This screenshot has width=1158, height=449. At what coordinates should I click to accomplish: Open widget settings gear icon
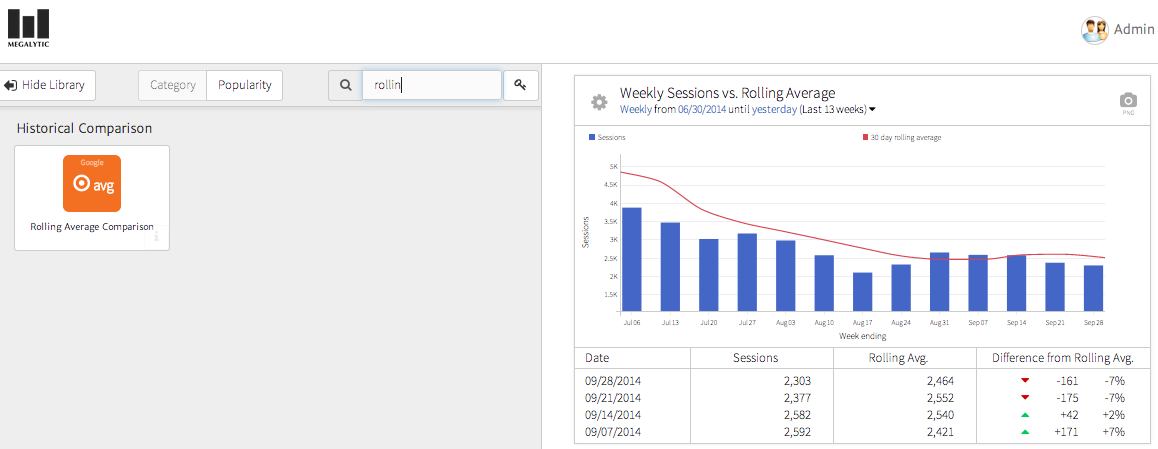pyautogui.click(x=599, y=102)
